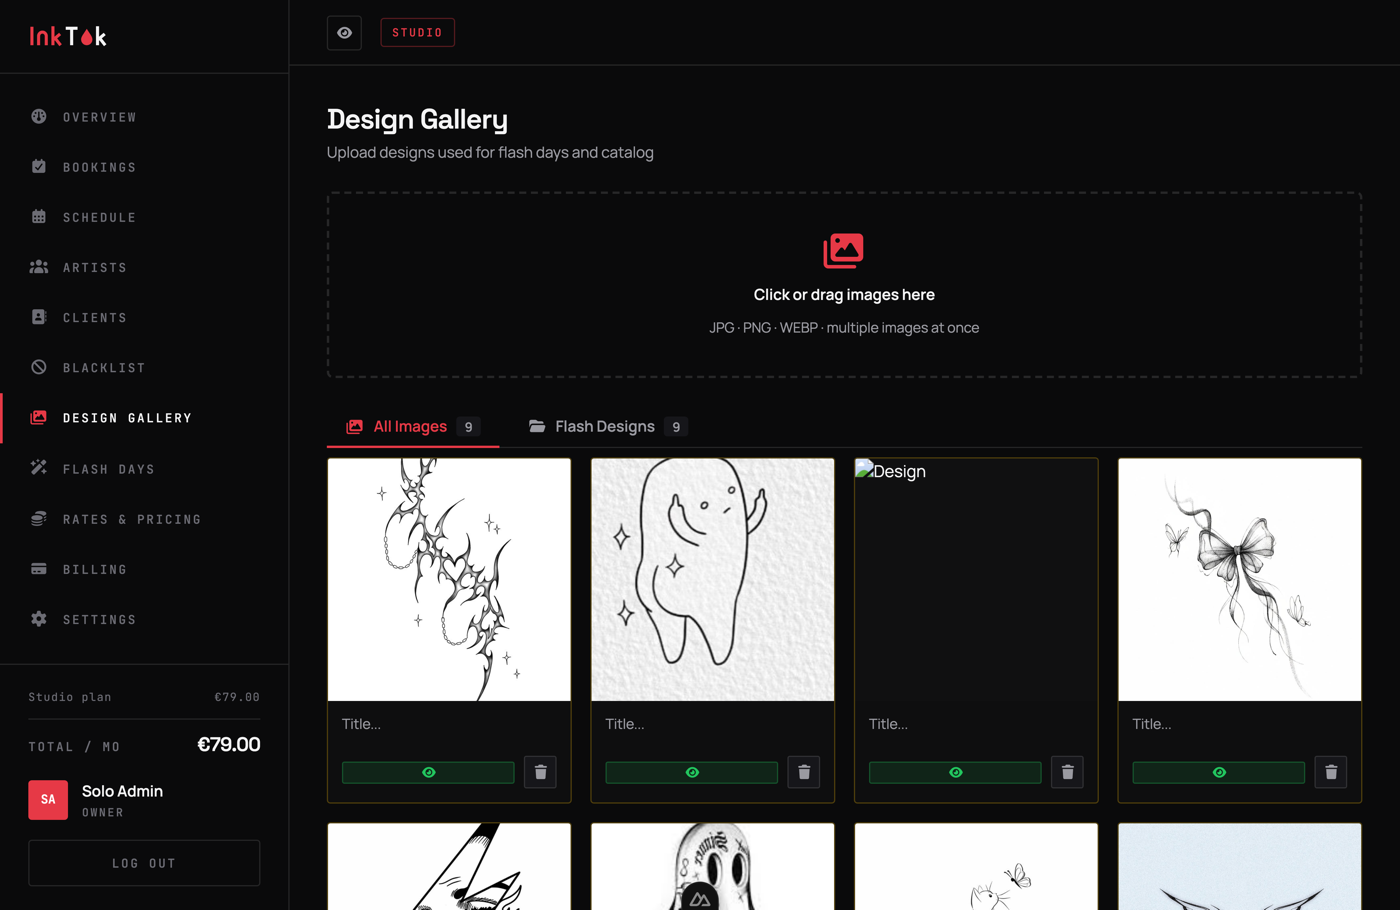The height and width of the screenshot is (910, 1400).
Task: Toggle visibility of ribbon bow design
Action: point(1219,772)
